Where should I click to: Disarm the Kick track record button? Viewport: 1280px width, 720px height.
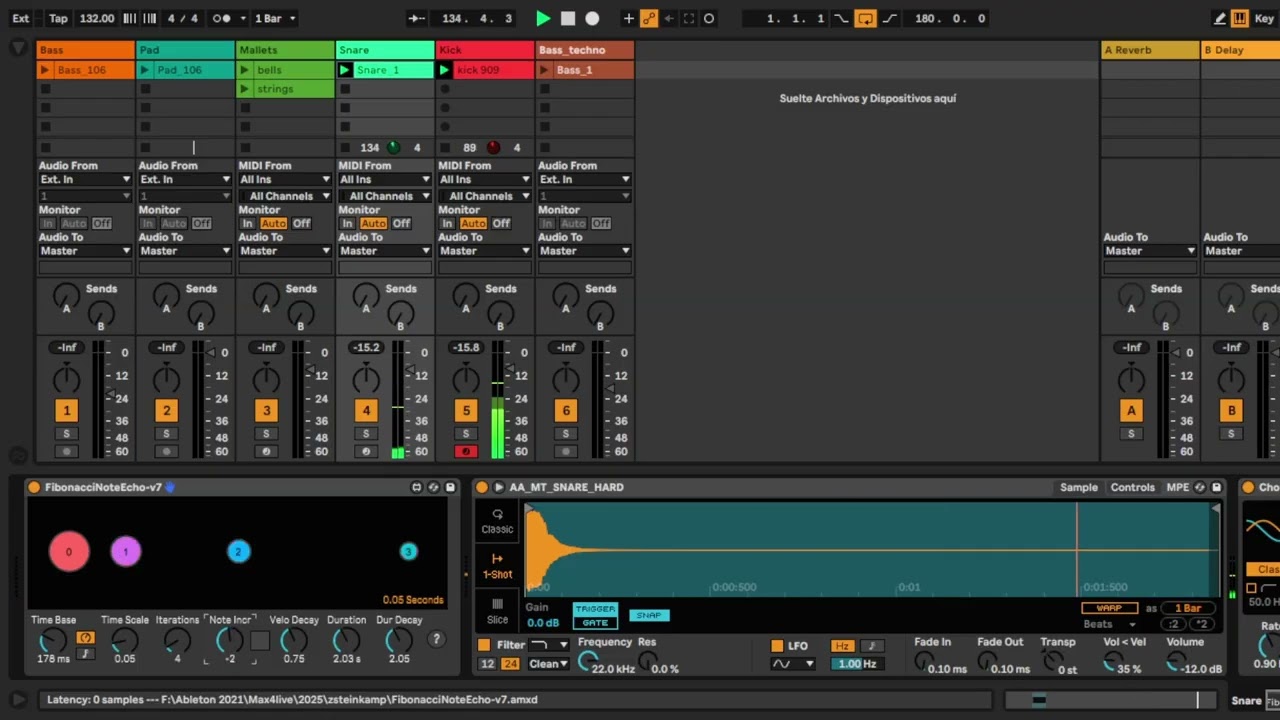pos(466,452)
